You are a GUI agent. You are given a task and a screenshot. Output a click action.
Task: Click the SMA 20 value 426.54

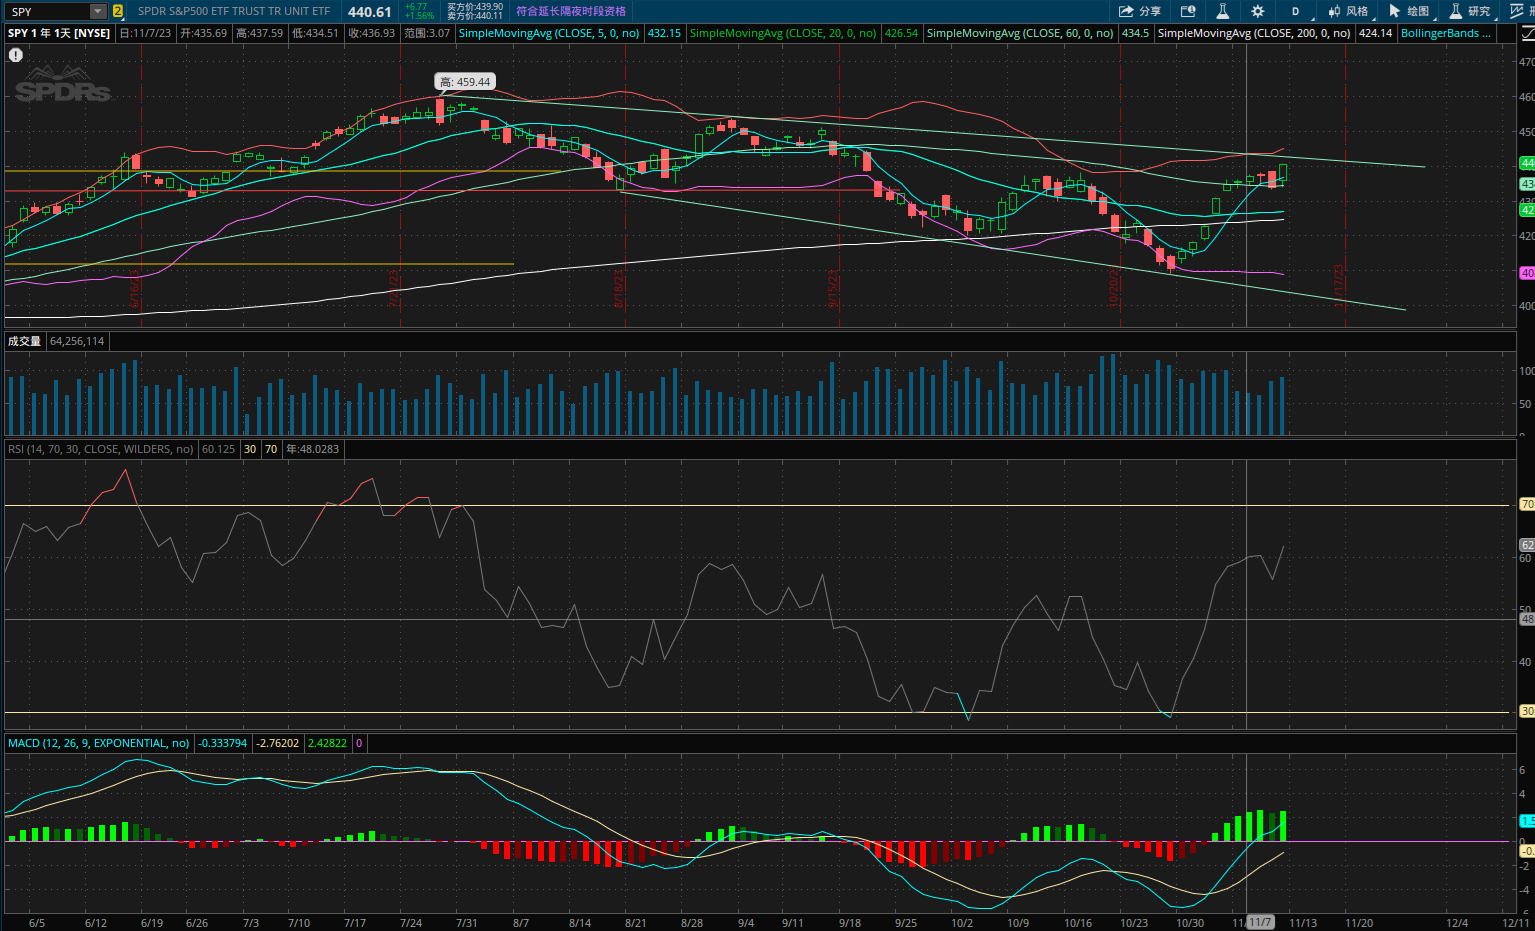pyautogui.click(x=901, y=33)
